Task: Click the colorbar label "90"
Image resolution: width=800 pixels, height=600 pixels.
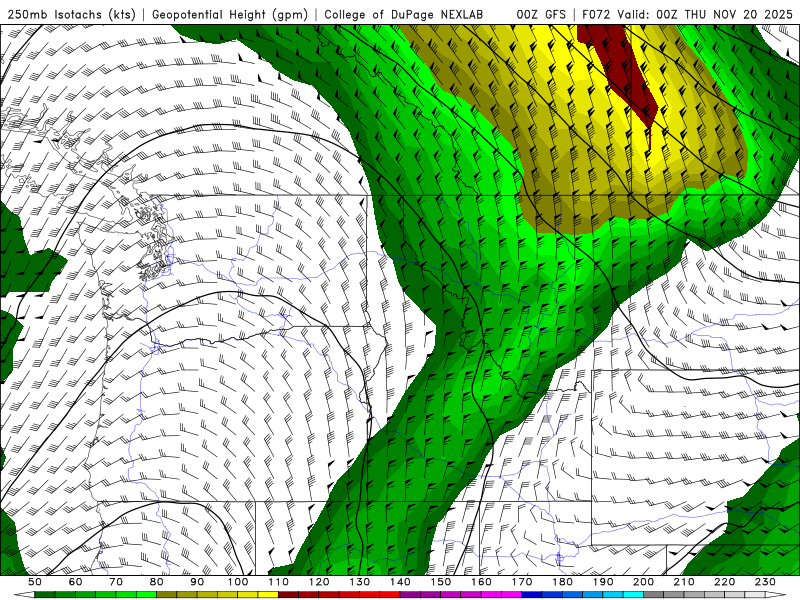Action: point(197,582)
